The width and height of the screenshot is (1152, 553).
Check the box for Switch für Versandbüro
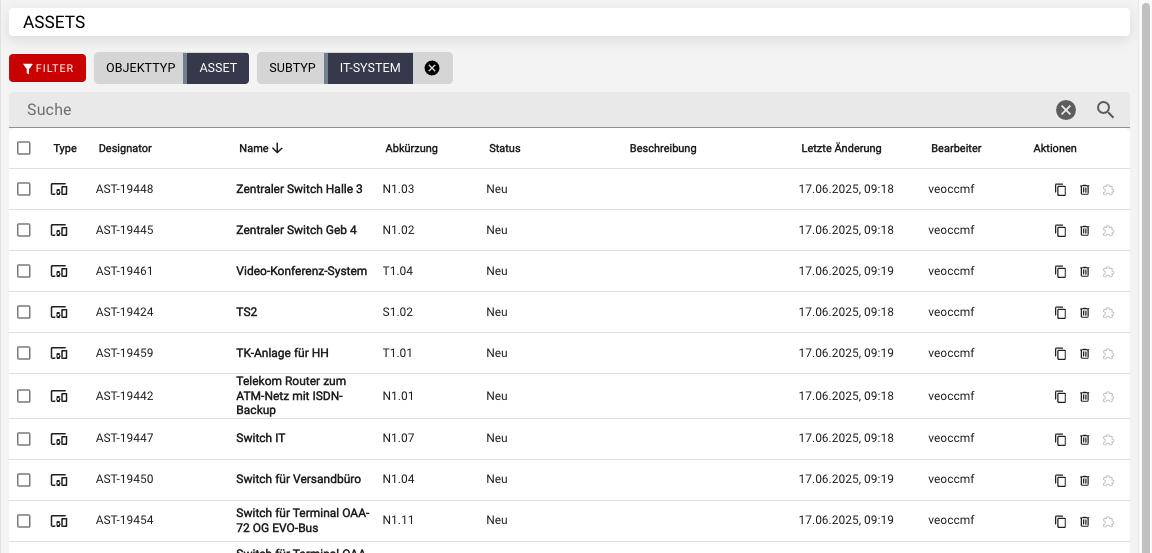(24, 480)
